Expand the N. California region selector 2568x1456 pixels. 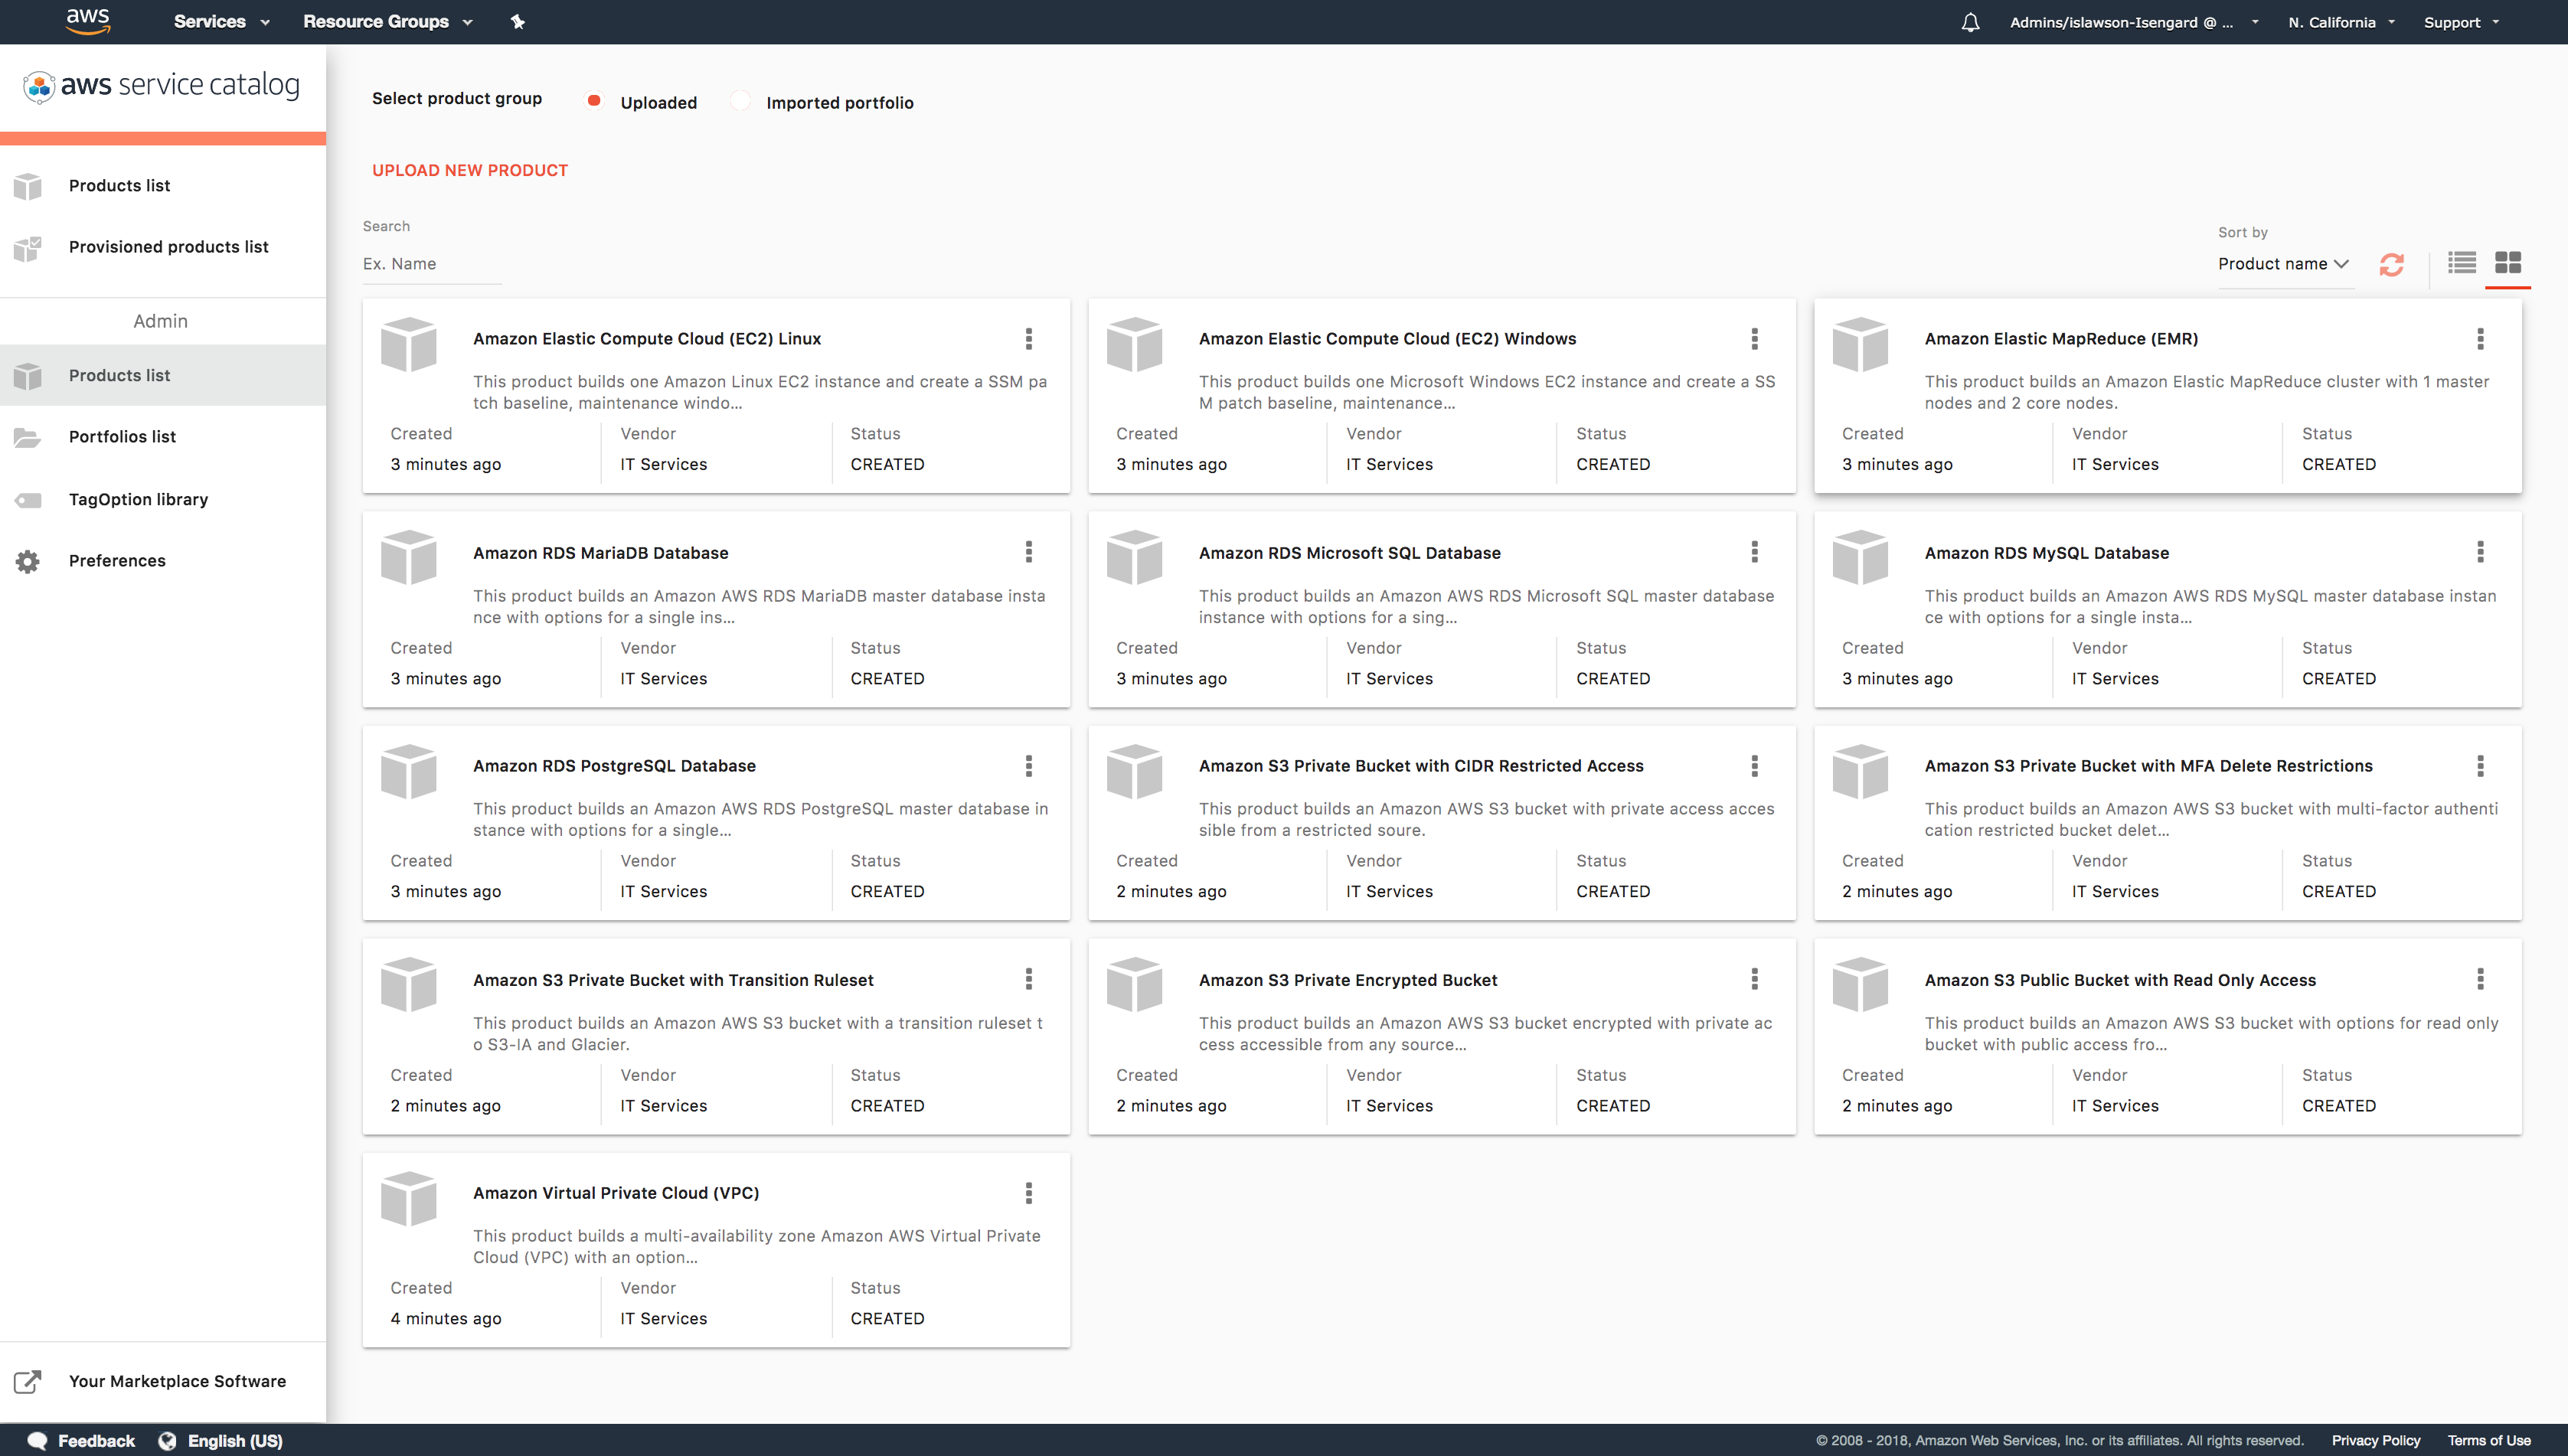[x=2341, y=22]
